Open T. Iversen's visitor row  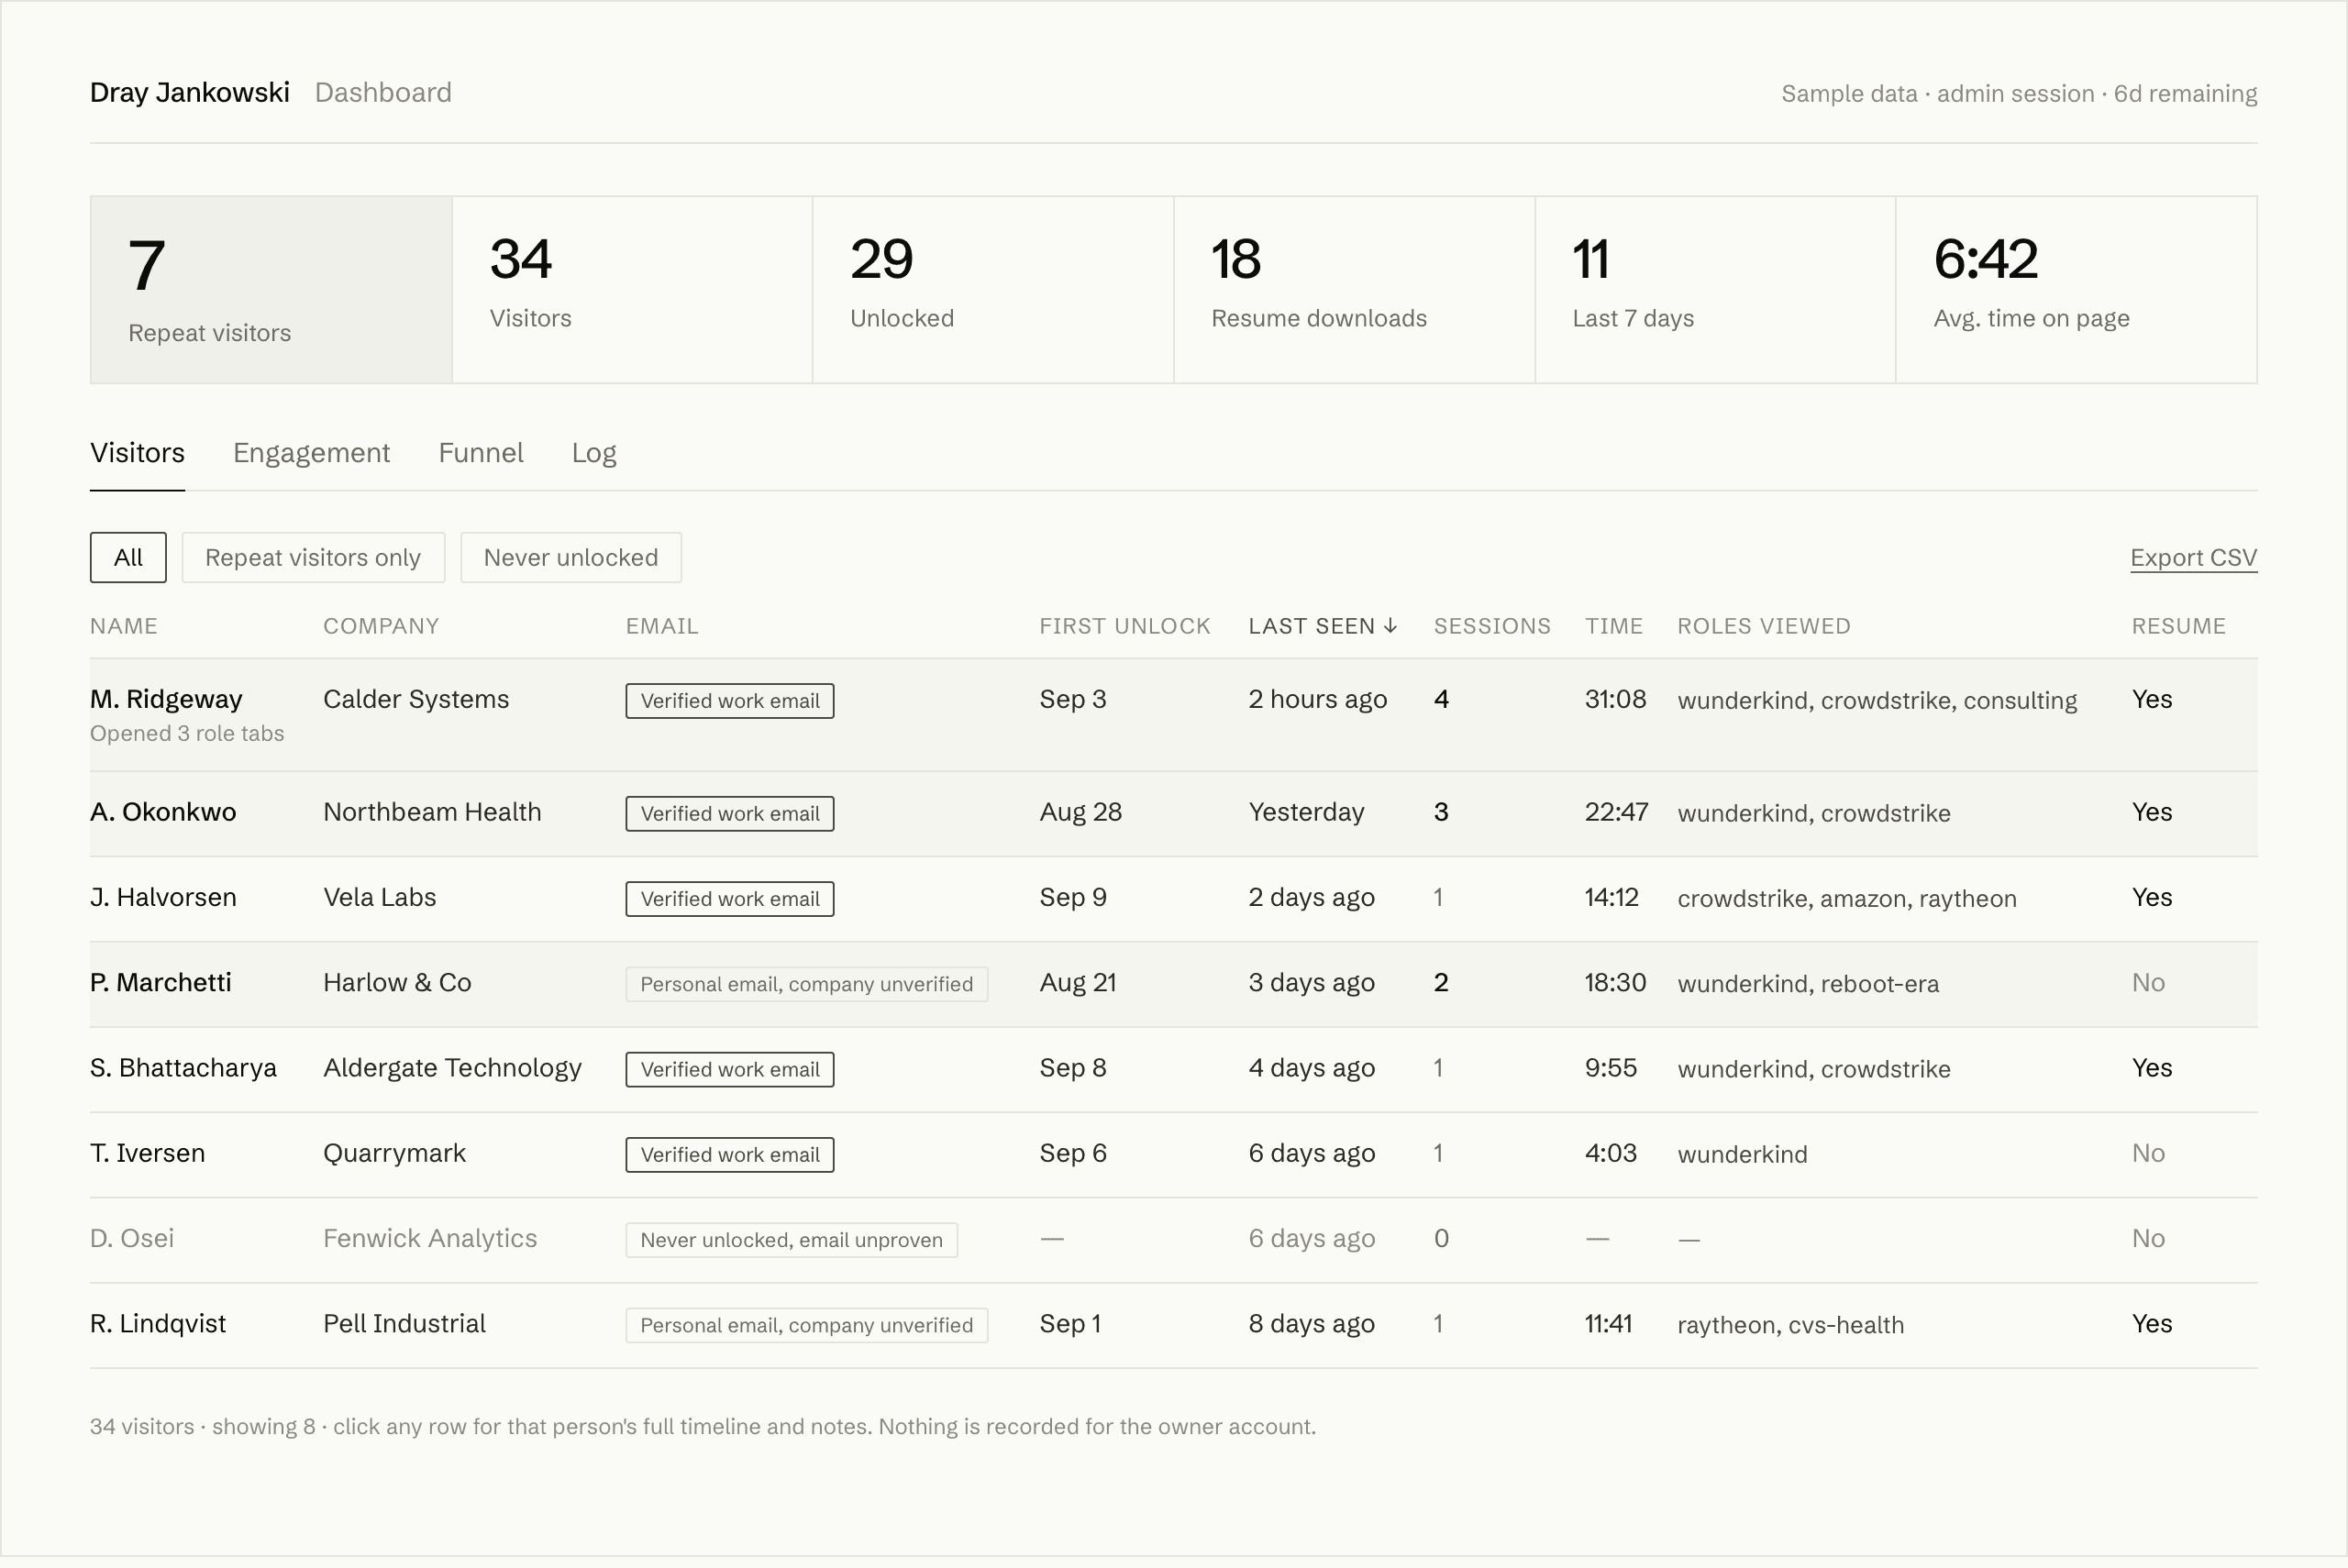pyautogui.click(x=1173, y=1155)
